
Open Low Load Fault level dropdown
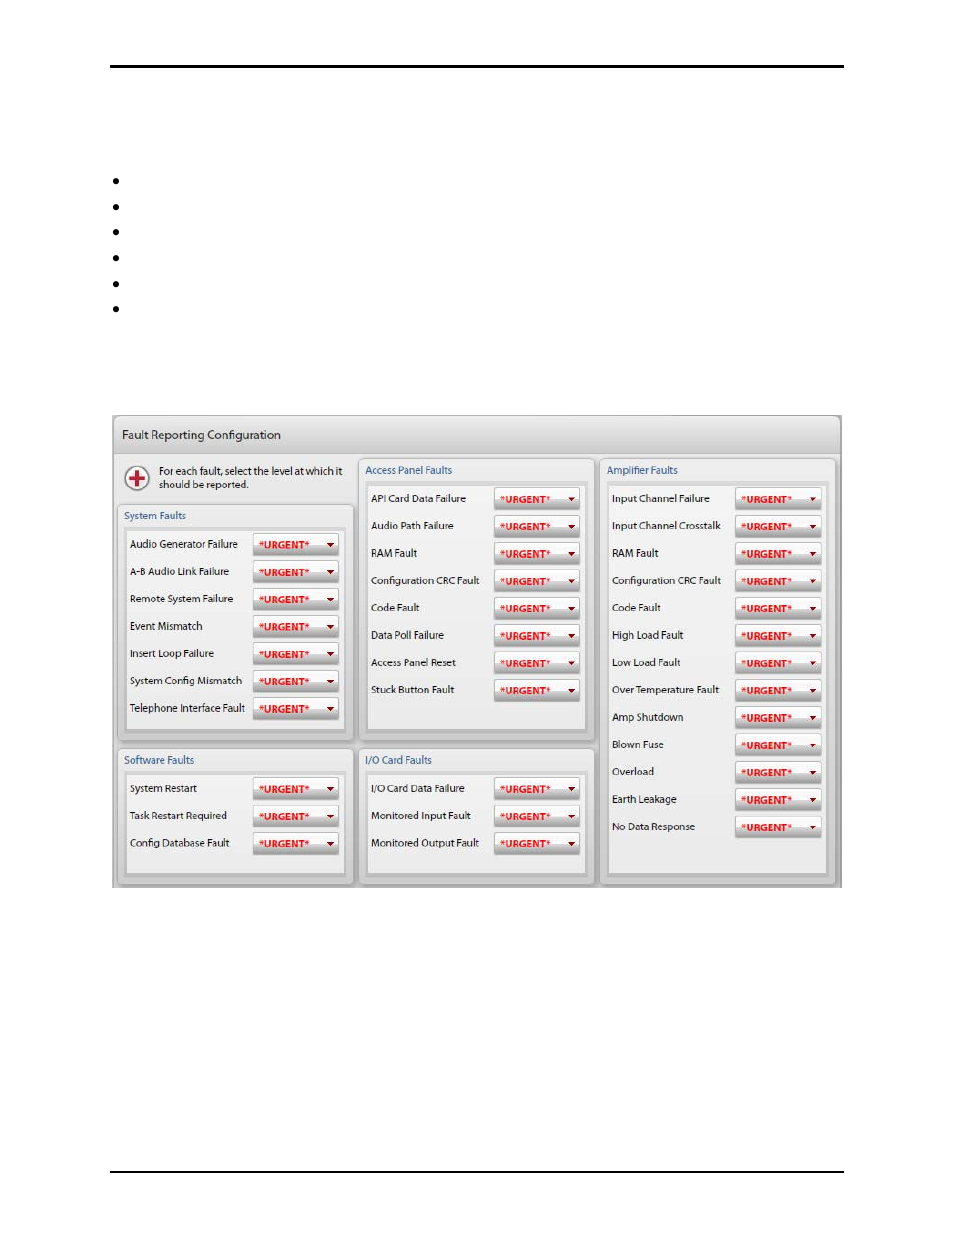point(778,663)
